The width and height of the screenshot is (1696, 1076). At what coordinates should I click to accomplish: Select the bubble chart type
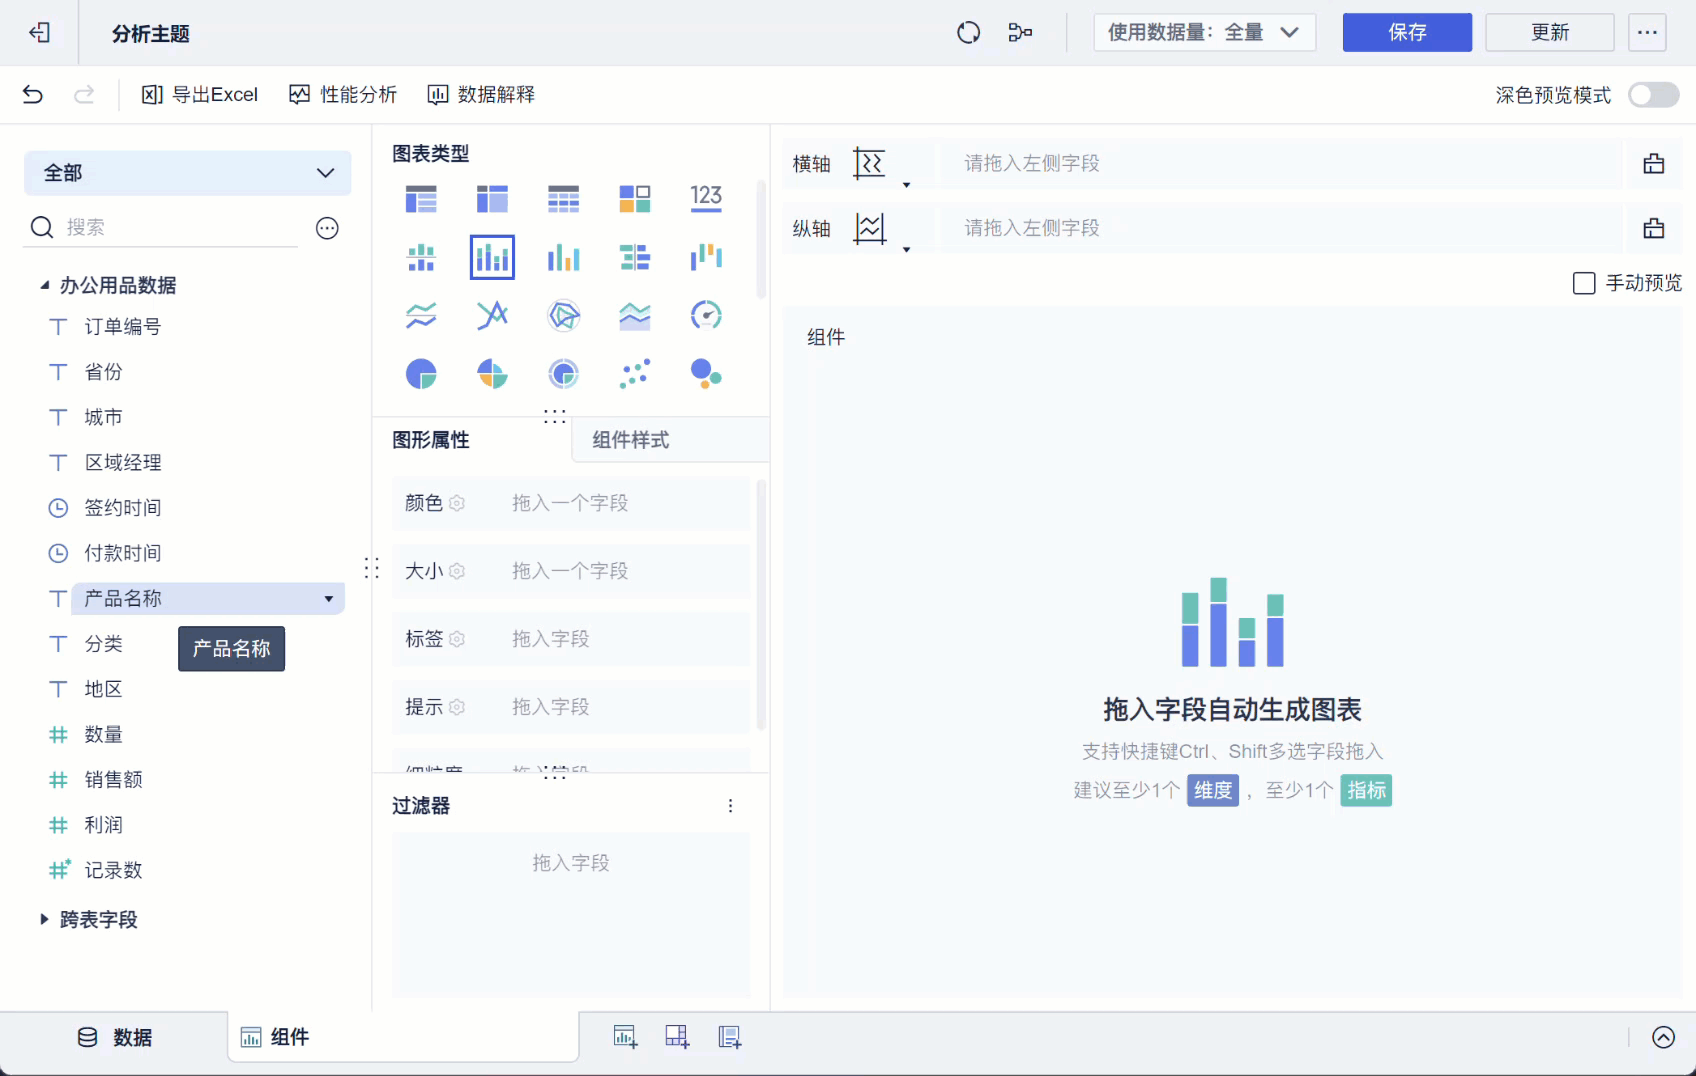706,374
